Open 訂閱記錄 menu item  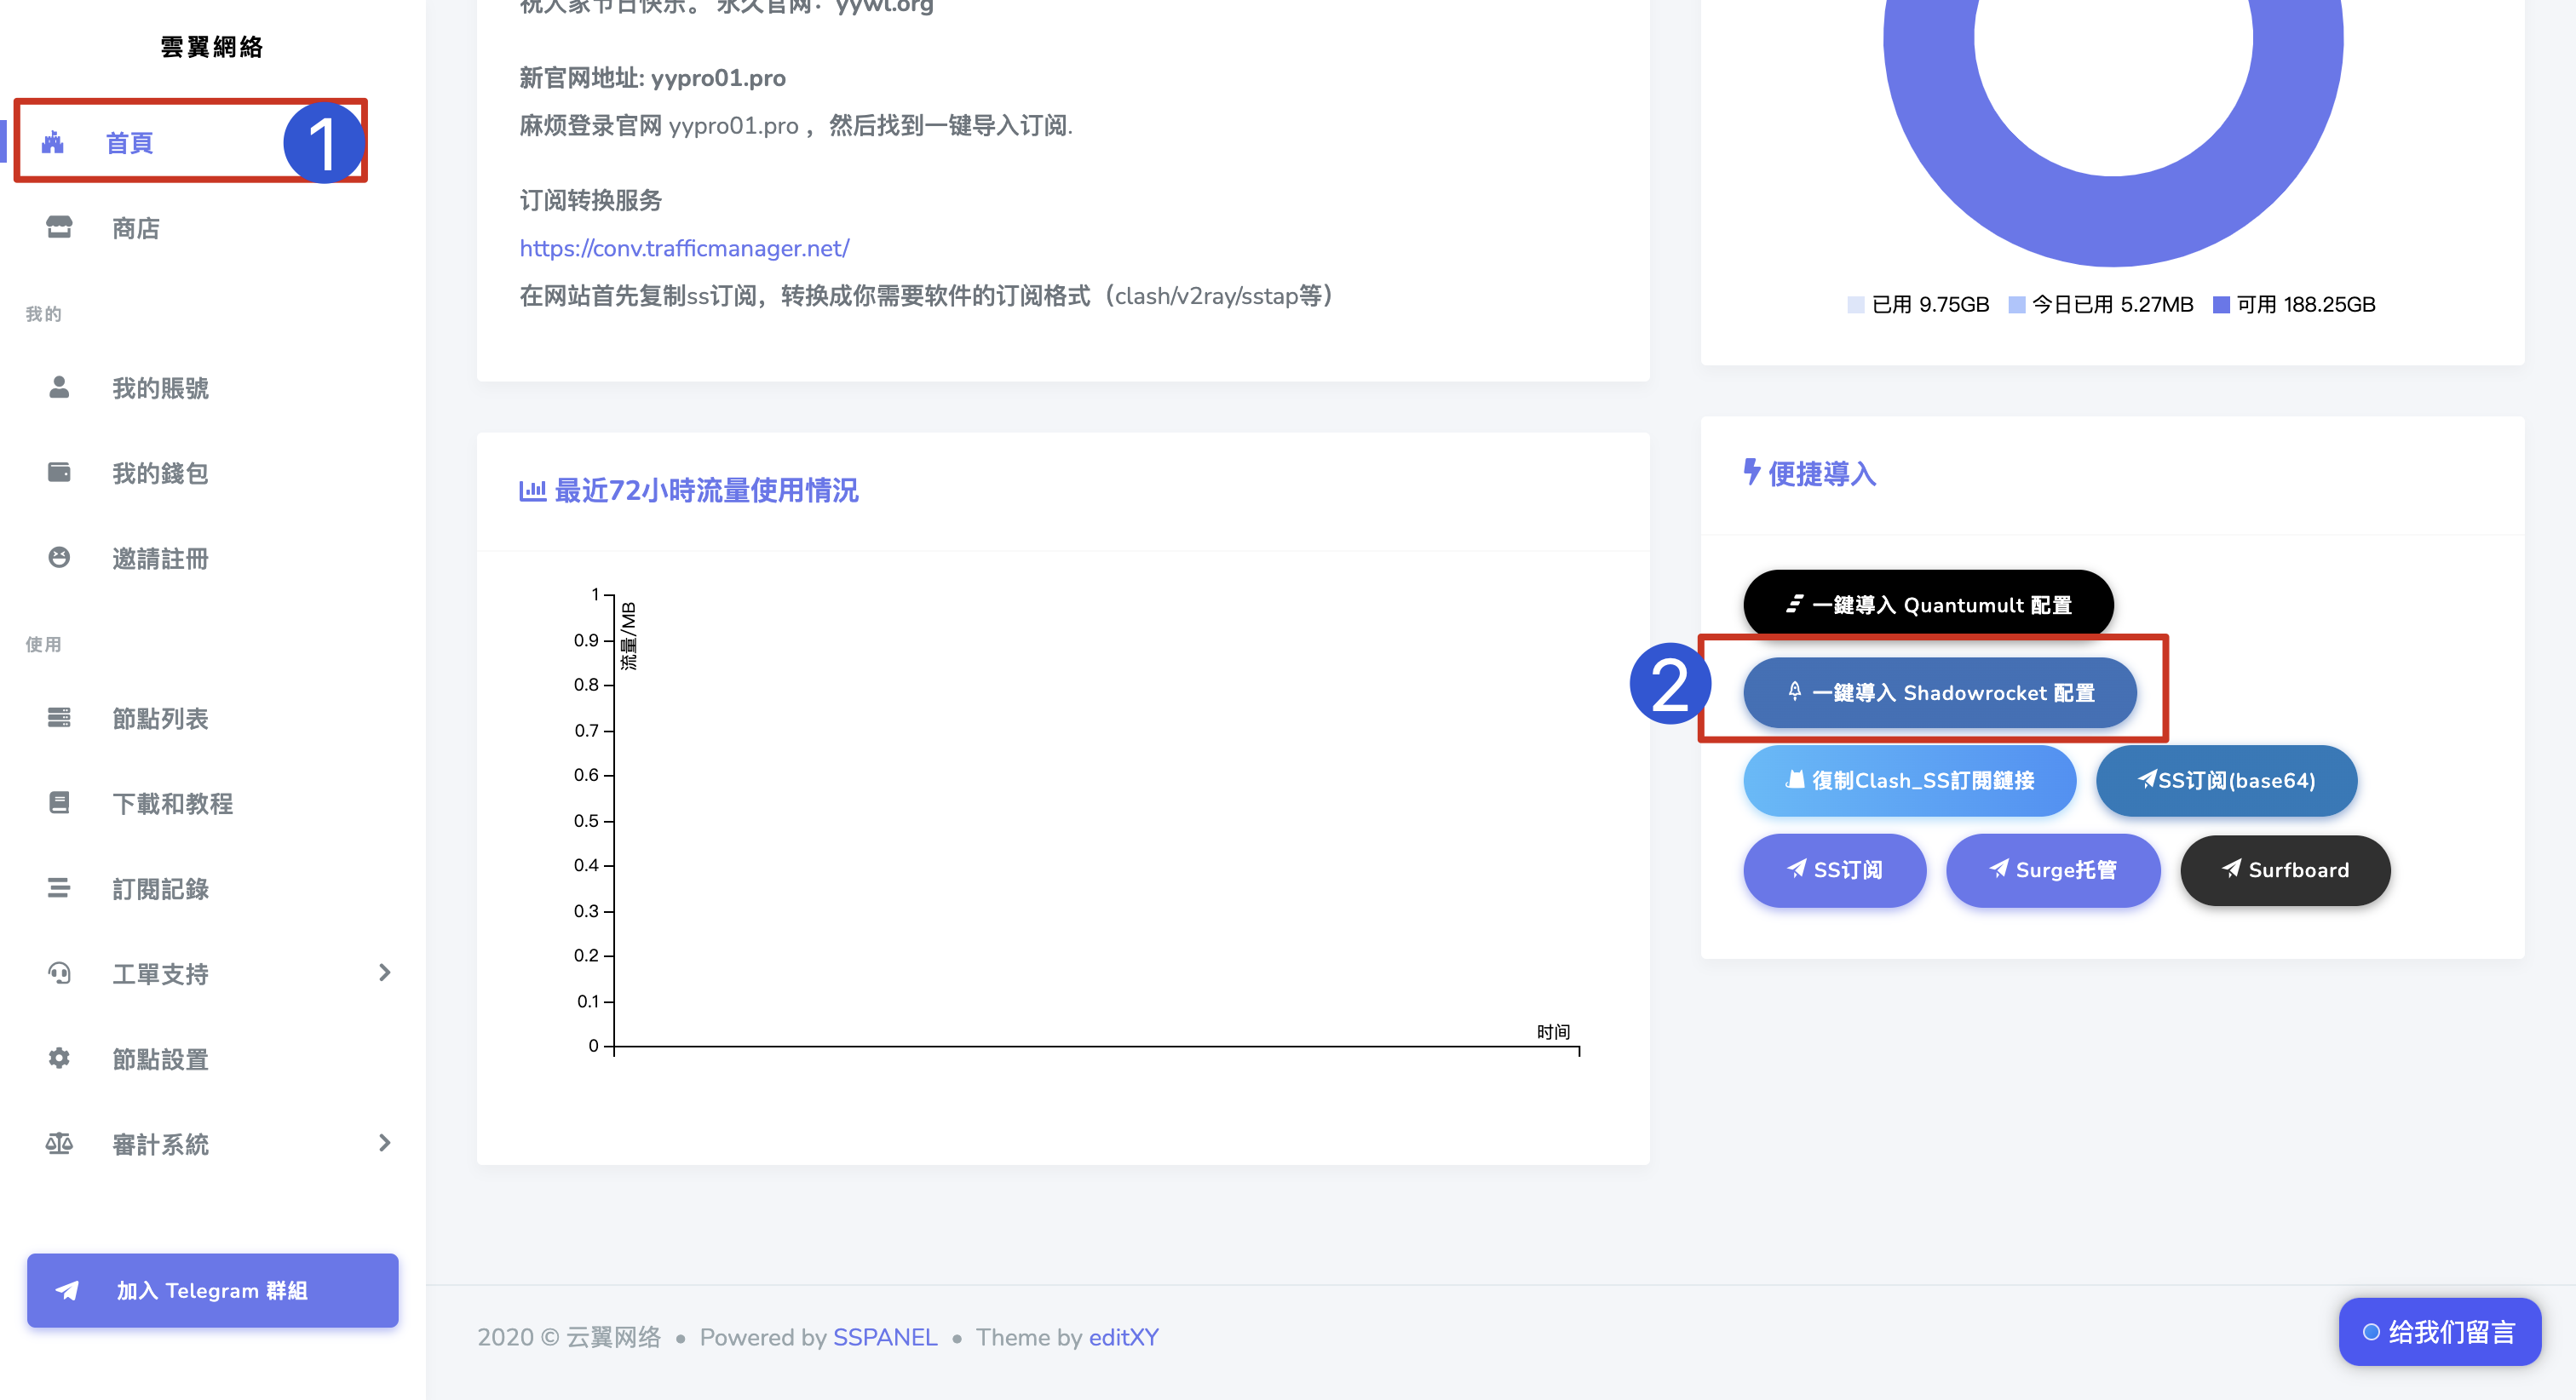(160, 888)
